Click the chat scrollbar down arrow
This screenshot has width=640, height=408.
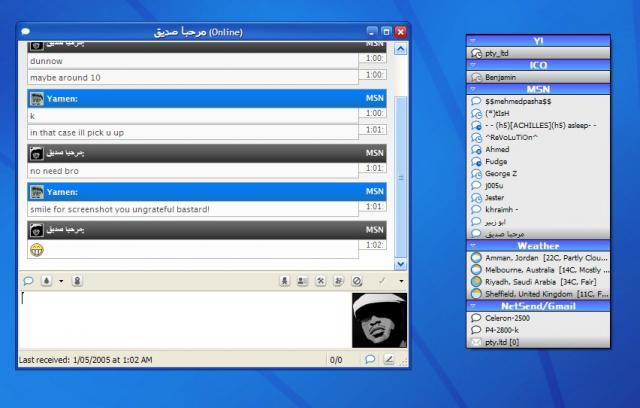pos(400,264)
